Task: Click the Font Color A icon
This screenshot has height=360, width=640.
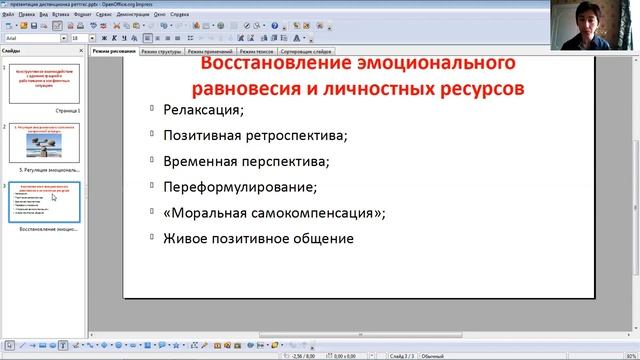Action: (x=297, y=38)
